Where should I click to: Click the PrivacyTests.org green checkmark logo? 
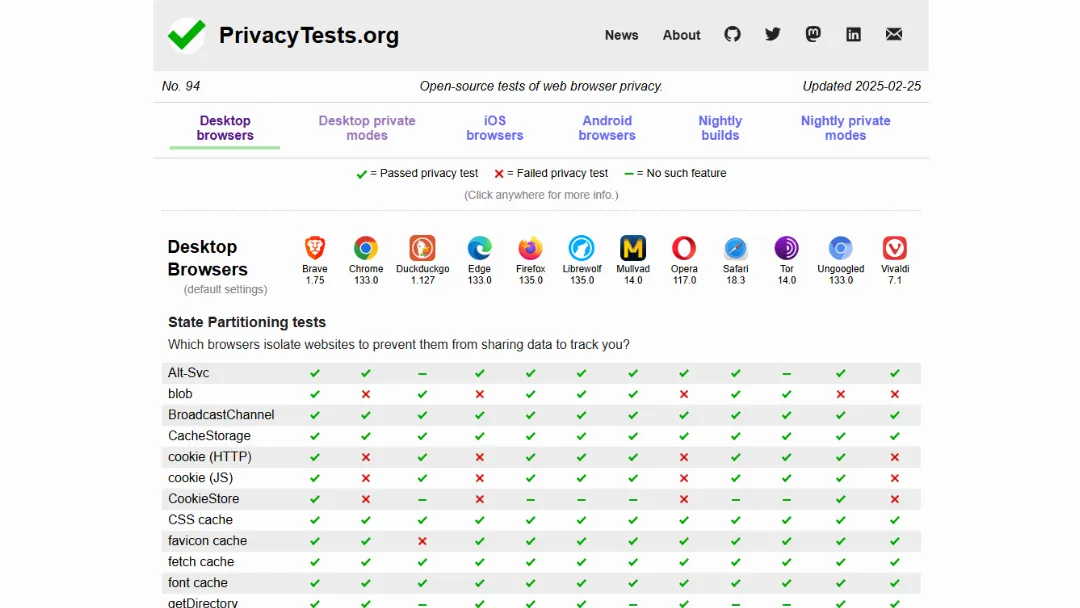(x=187, y=34)
